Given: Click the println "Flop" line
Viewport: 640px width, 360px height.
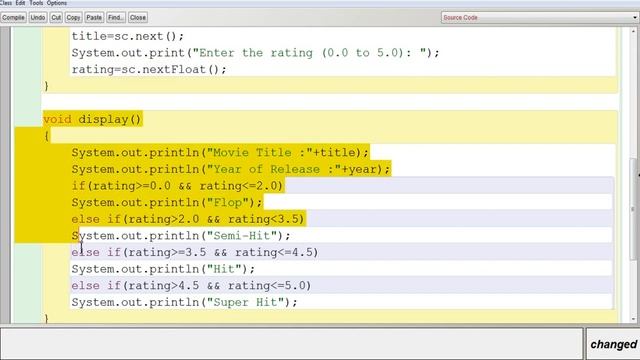Looking at the screenshot, I should (167, 202).
